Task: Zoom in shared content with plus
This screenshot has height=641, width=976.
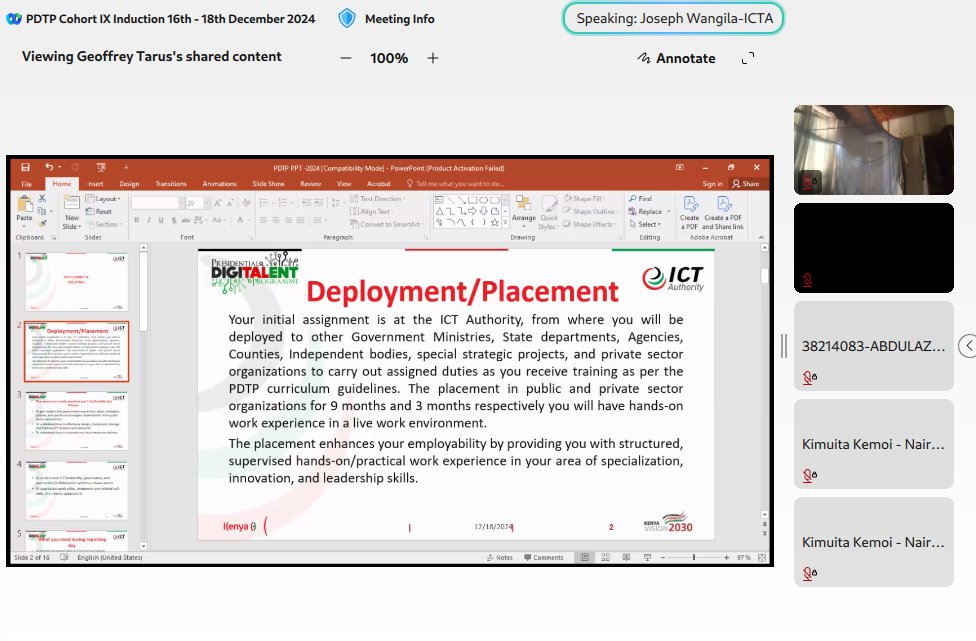Action: (433, 58)
